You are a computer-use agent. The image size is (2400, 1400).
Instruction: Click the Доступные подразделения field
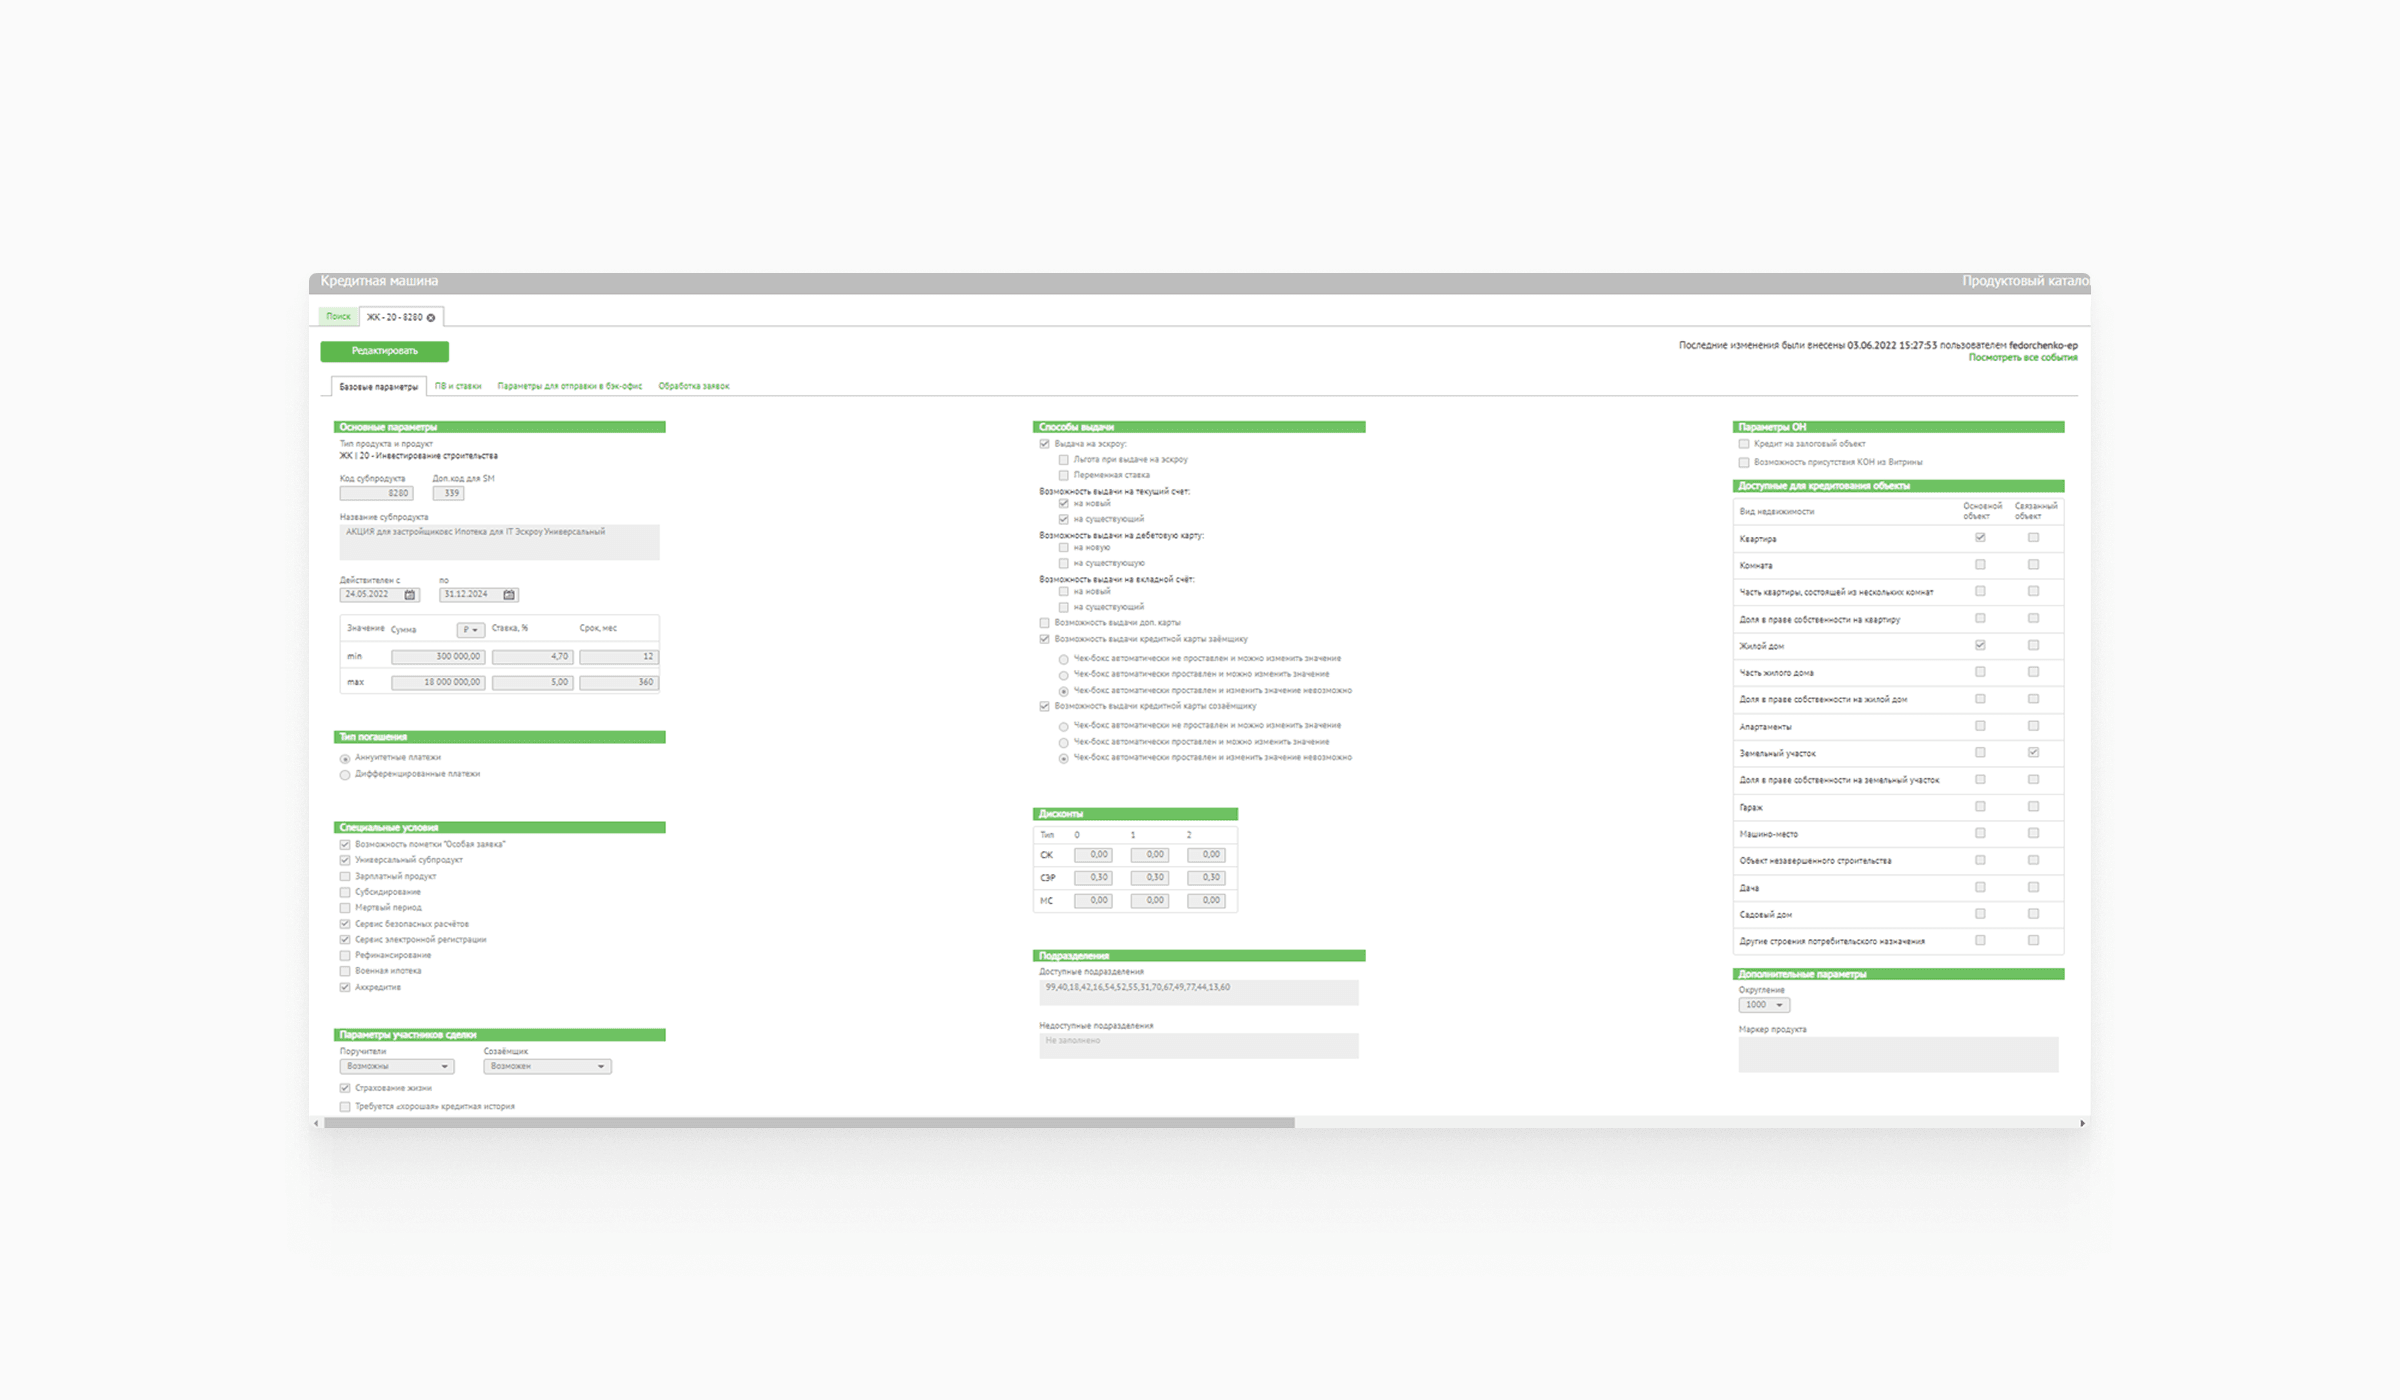pyautogui.click(x=1199, y=992)
